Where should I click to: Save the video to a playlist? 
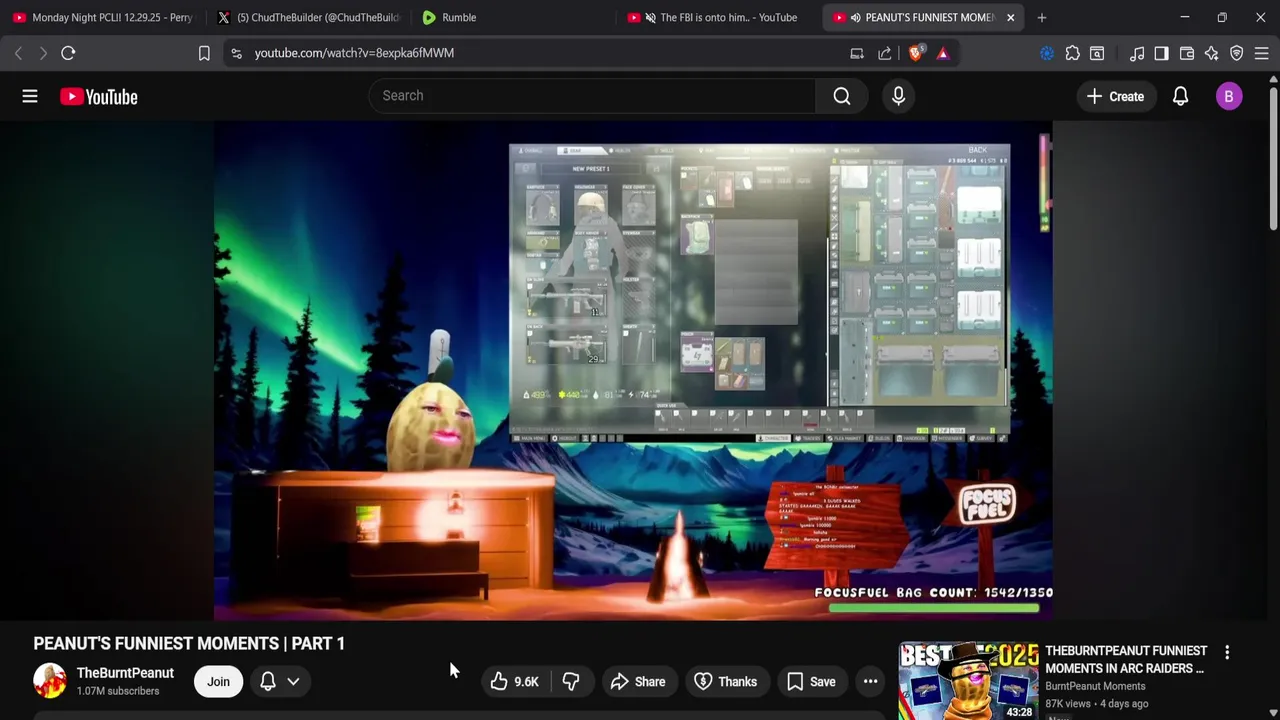click(x=811, y=681)
